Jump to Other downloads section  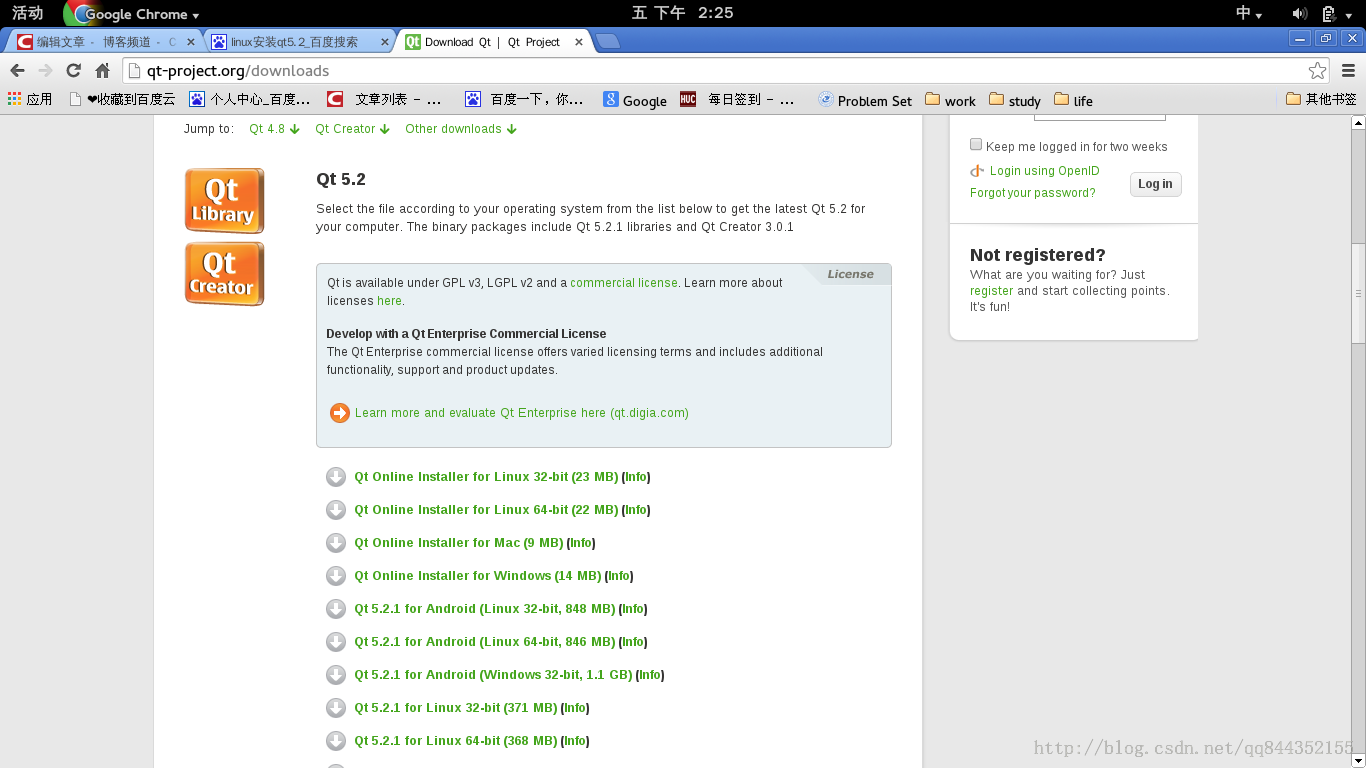pos(461,129)
